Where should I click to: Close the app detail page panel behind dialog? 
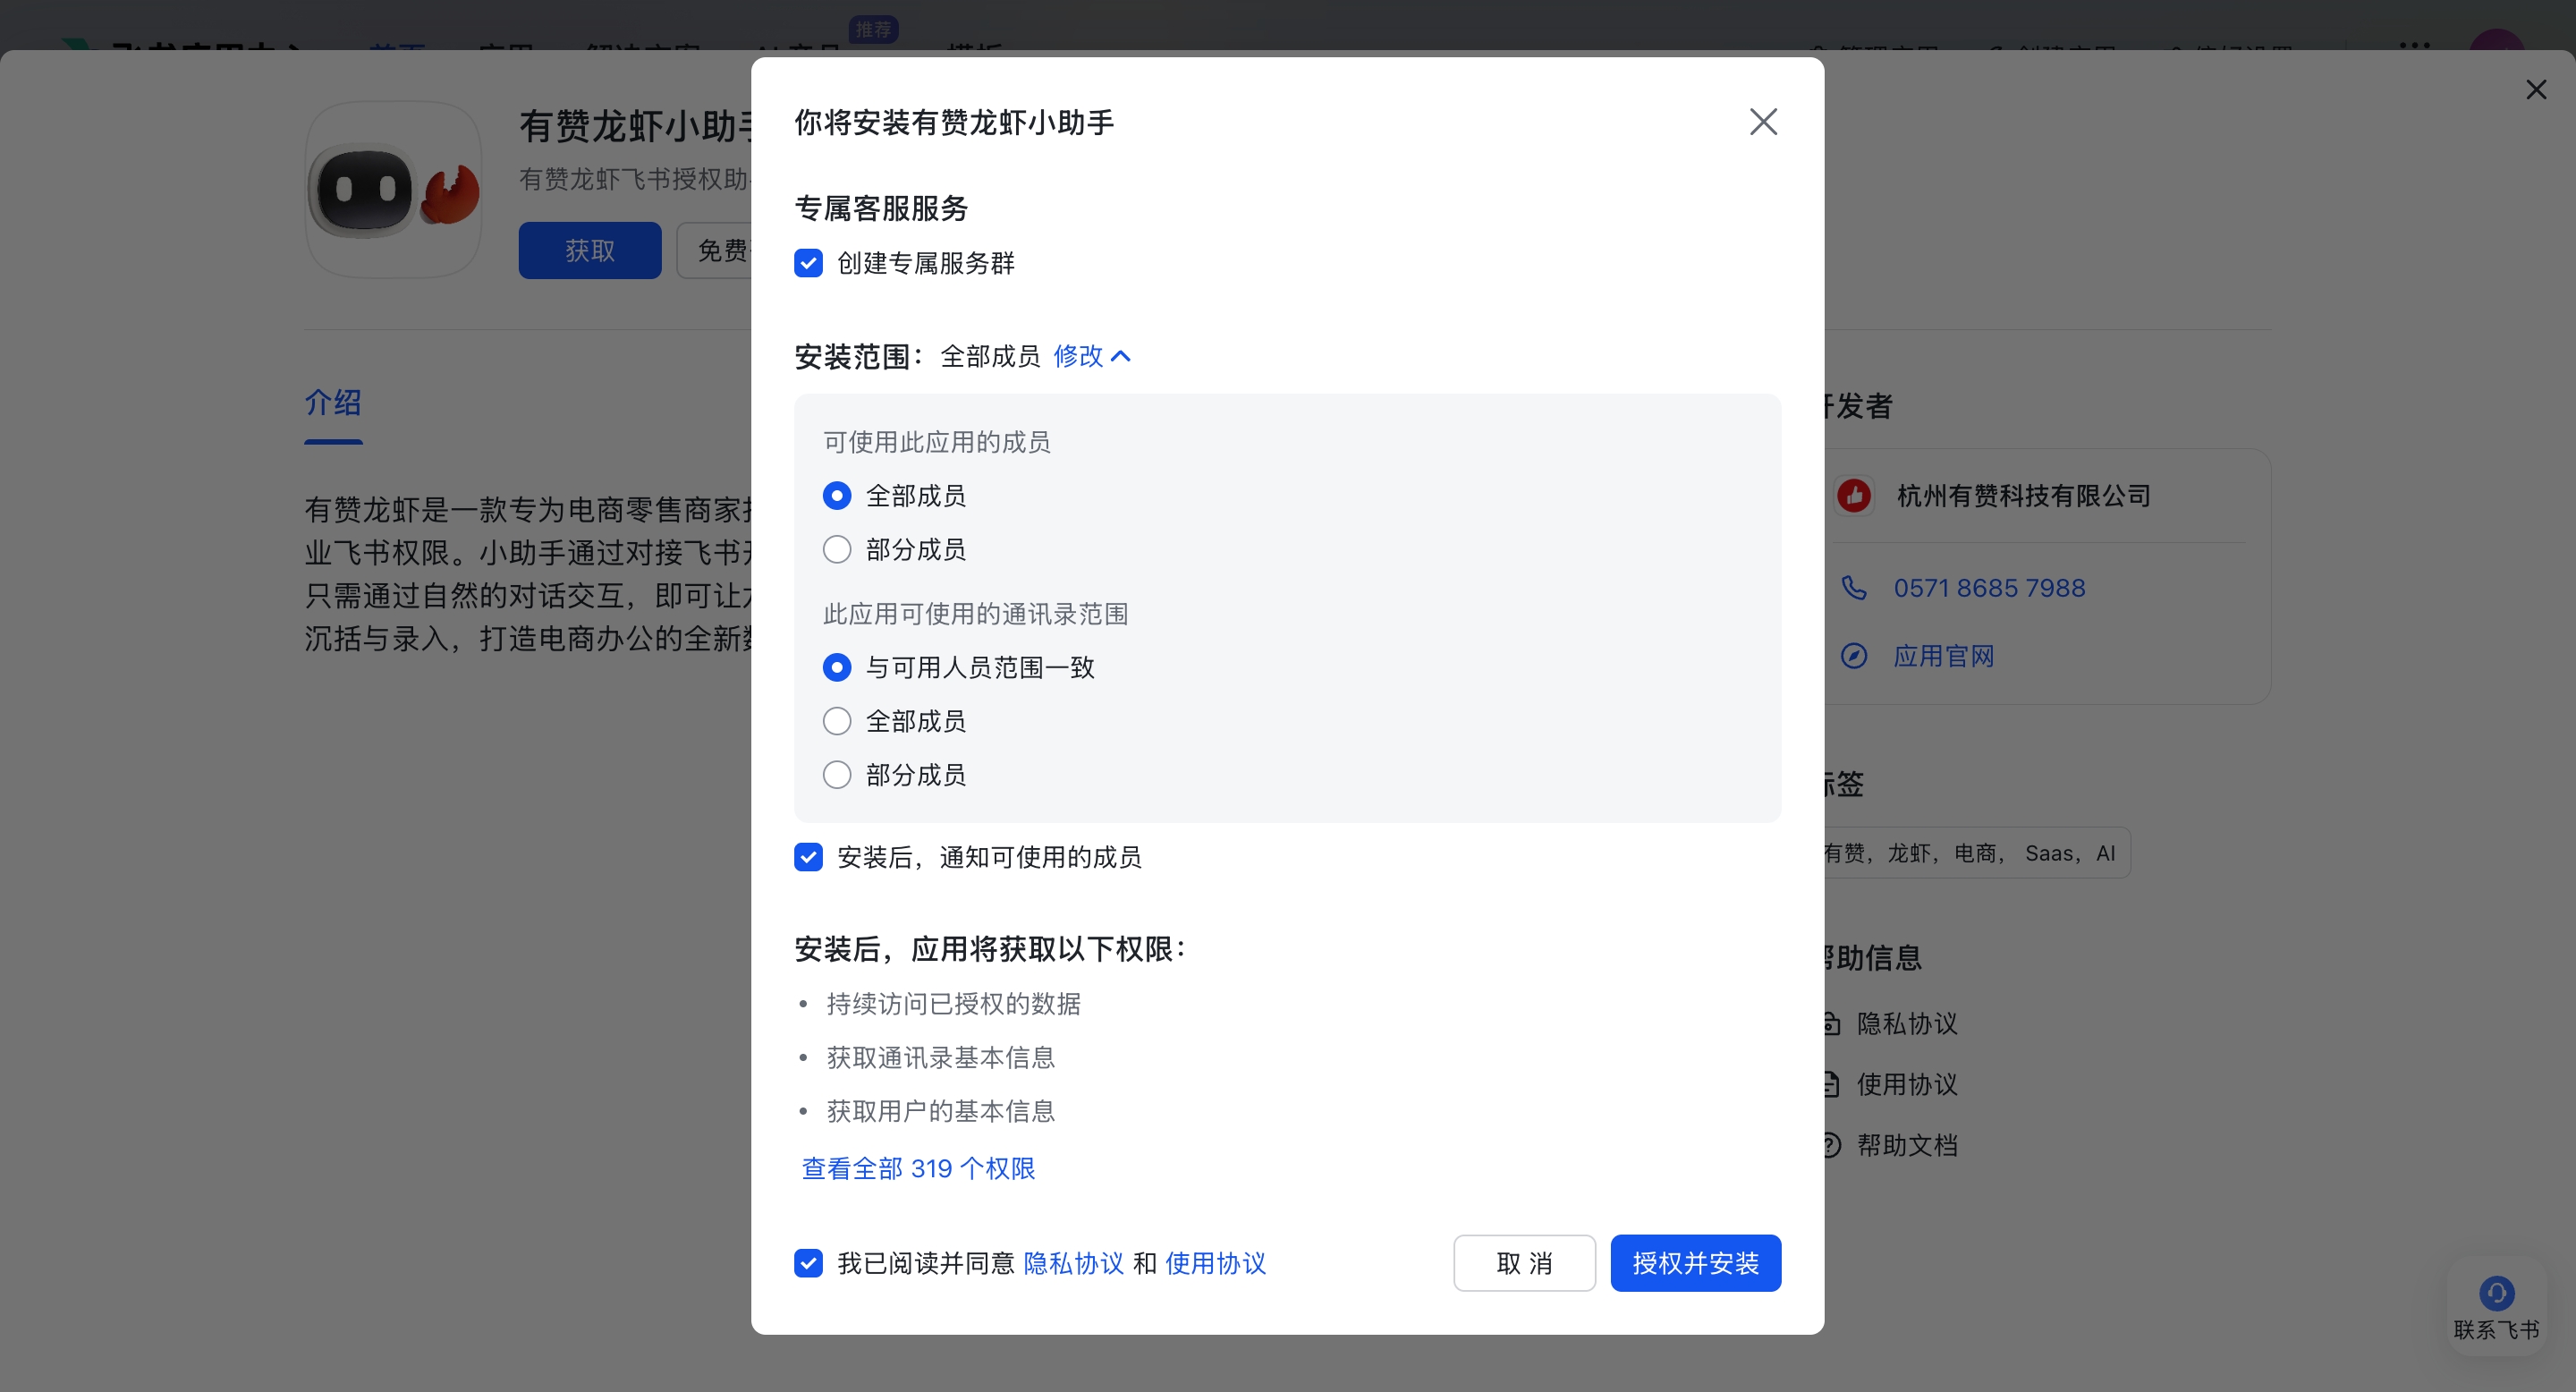2536,90
